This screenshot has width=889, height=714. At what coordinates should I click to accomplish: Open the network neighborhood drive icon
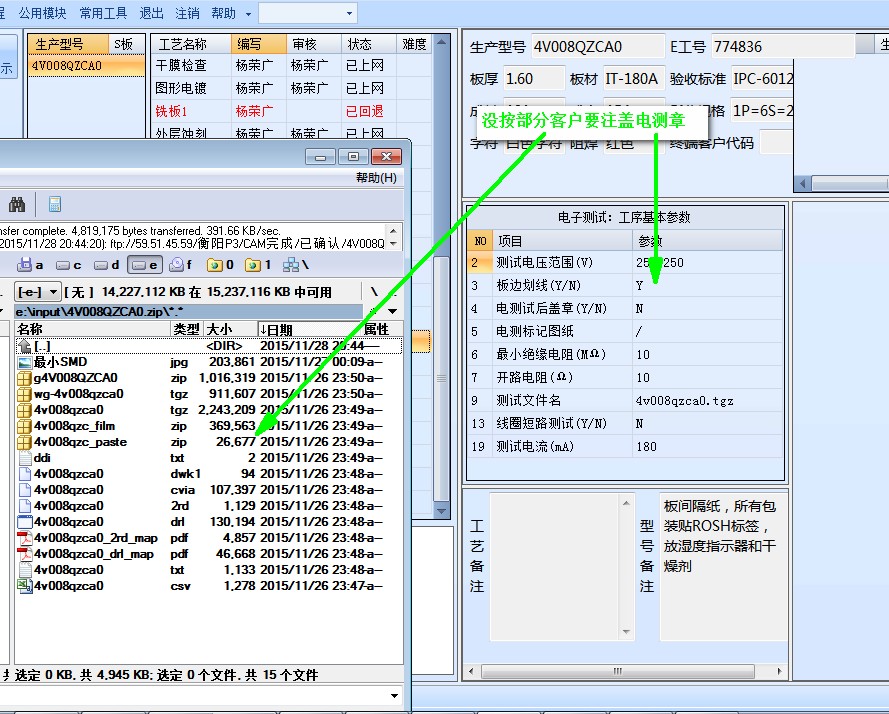point(295,265)
